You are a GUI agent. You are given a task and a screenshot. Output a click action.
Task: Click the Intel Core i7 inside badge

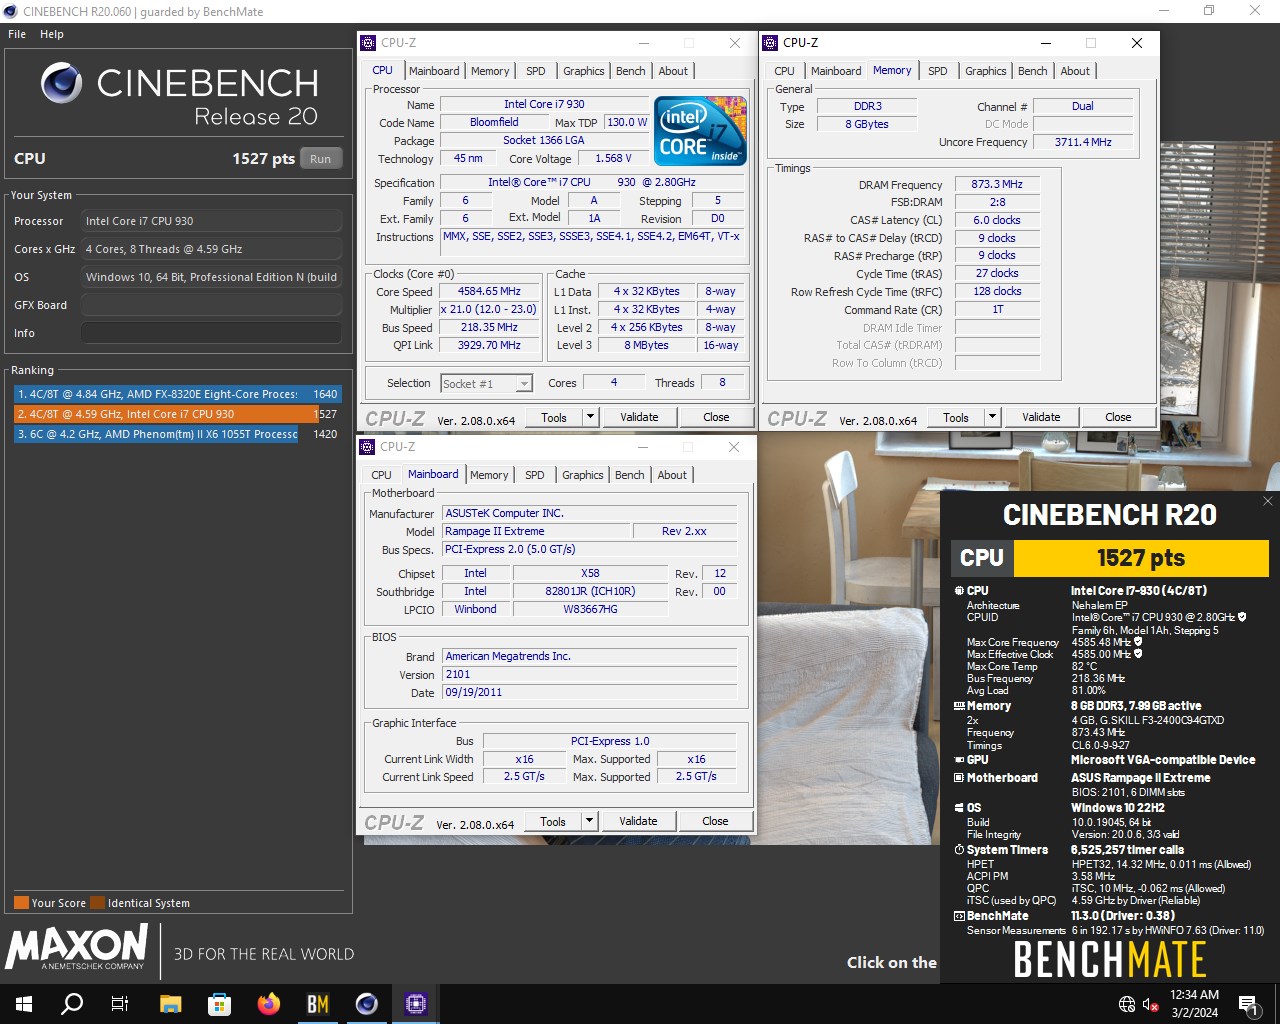pyautogui.click(x=700, y=130)
